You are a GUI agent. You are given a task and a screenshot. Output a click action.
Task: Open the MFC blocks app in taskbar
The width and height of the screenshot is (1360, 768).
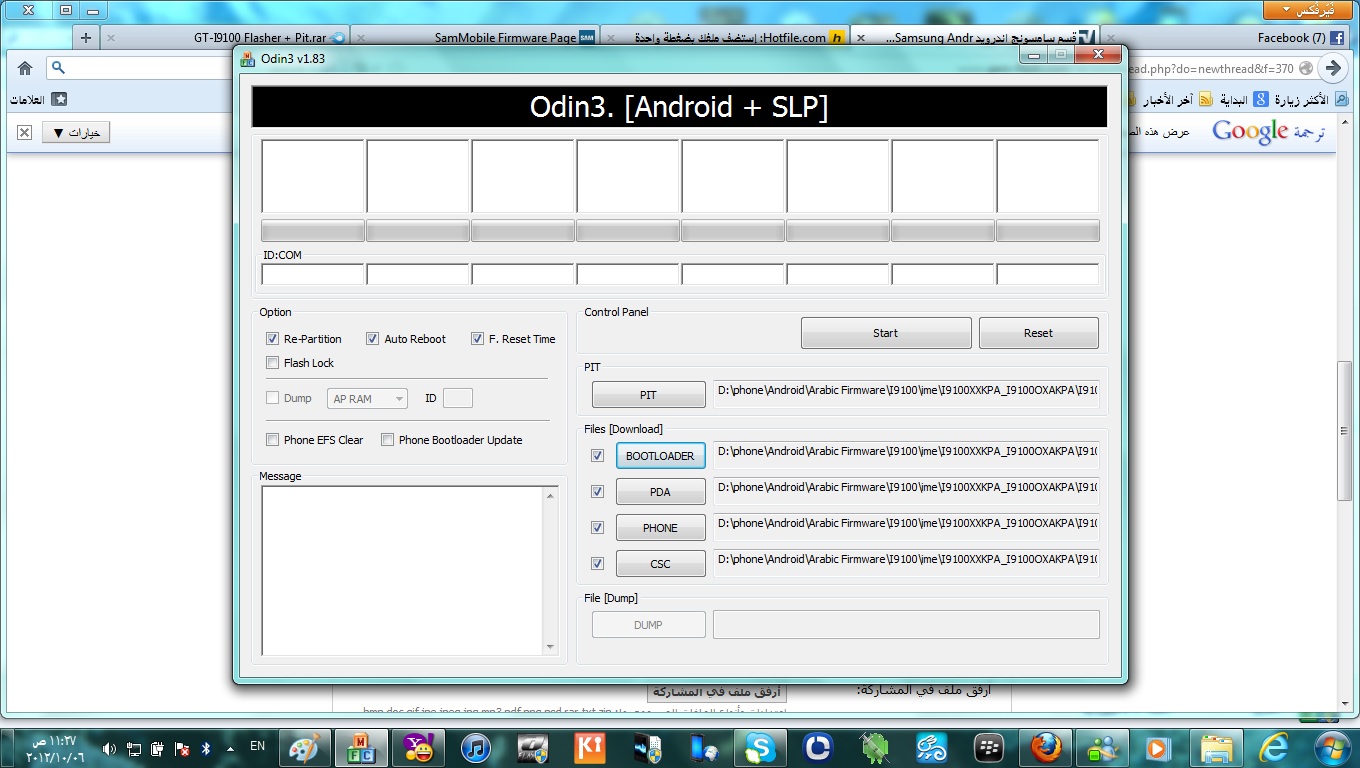[361, 747]
